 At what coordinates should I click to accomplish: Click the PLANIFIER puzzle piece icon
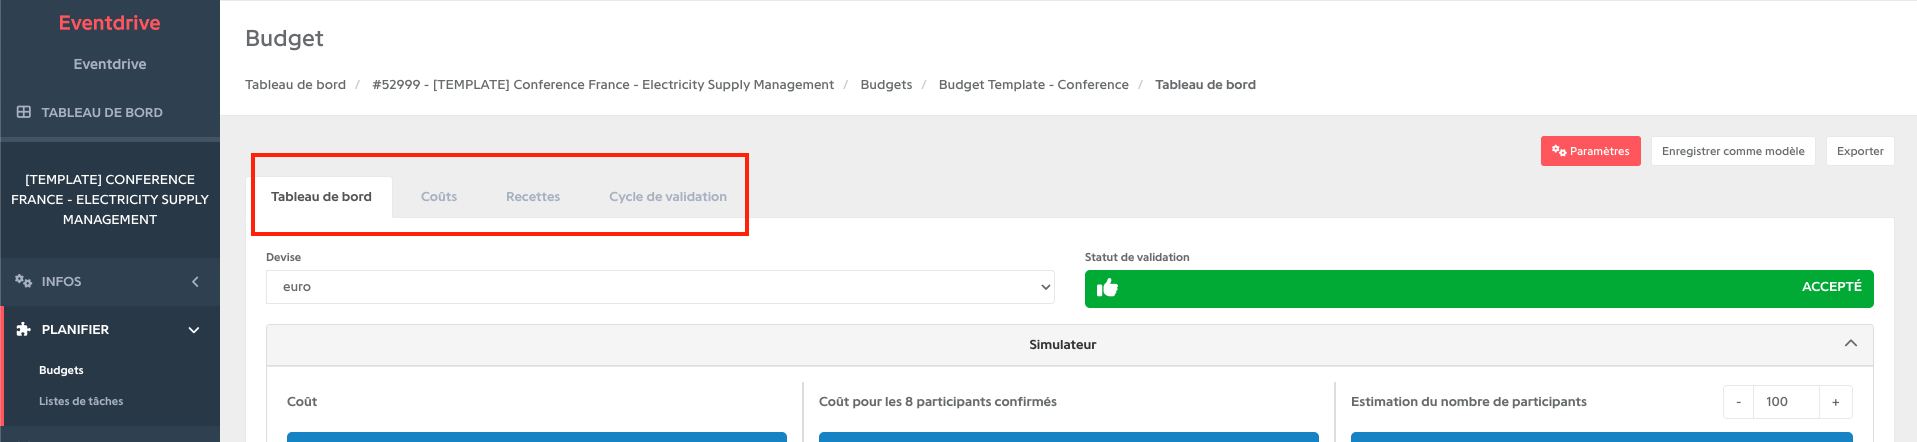point(24,329)
